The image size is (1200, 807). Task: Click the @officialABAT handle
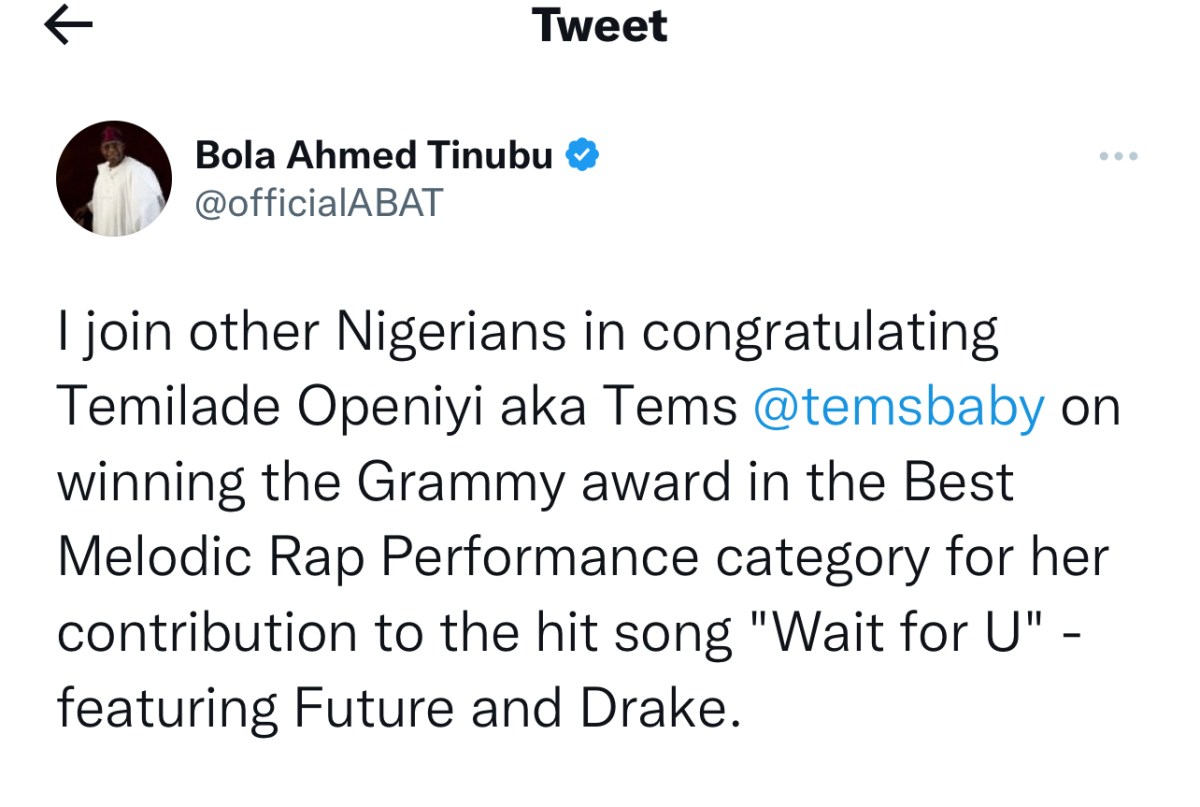(x=318, y=202)
